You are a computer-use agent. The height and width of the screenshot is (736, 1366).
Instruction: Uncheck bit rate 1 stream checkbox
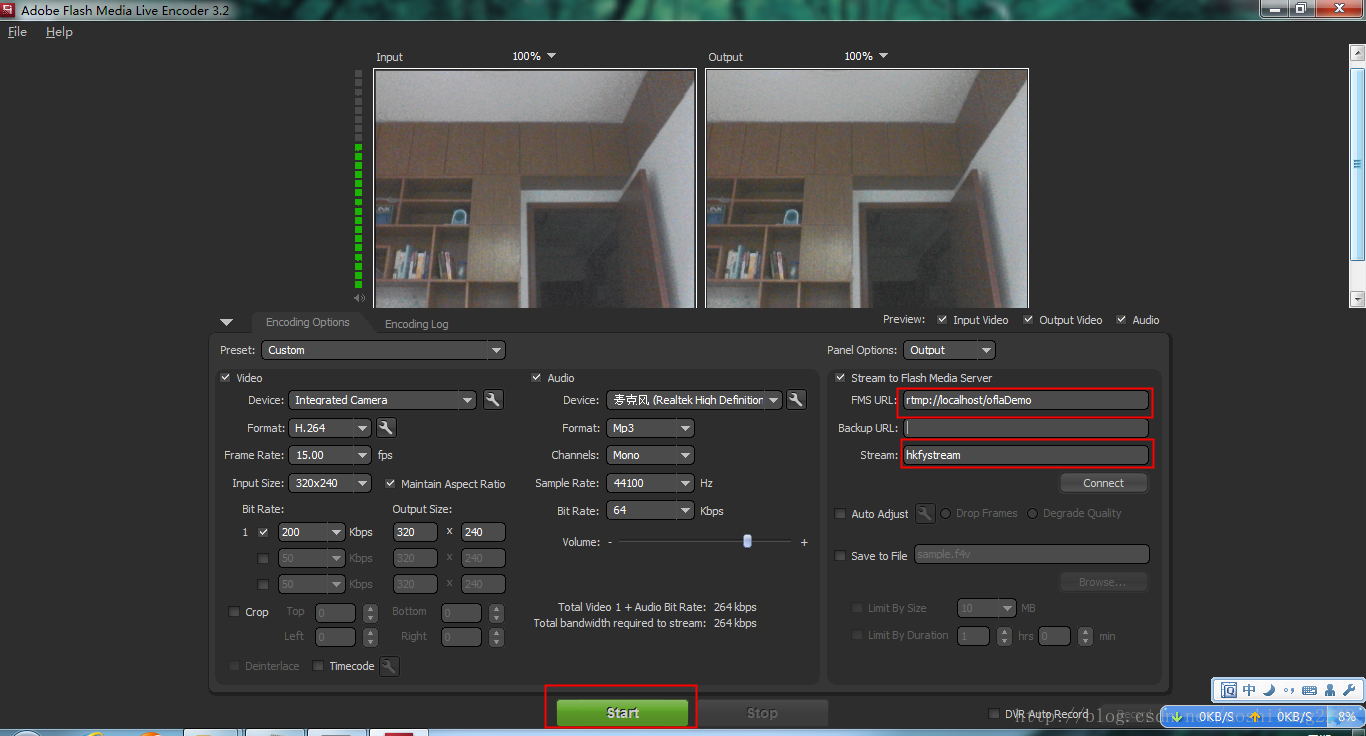click(x=263, y=532)
